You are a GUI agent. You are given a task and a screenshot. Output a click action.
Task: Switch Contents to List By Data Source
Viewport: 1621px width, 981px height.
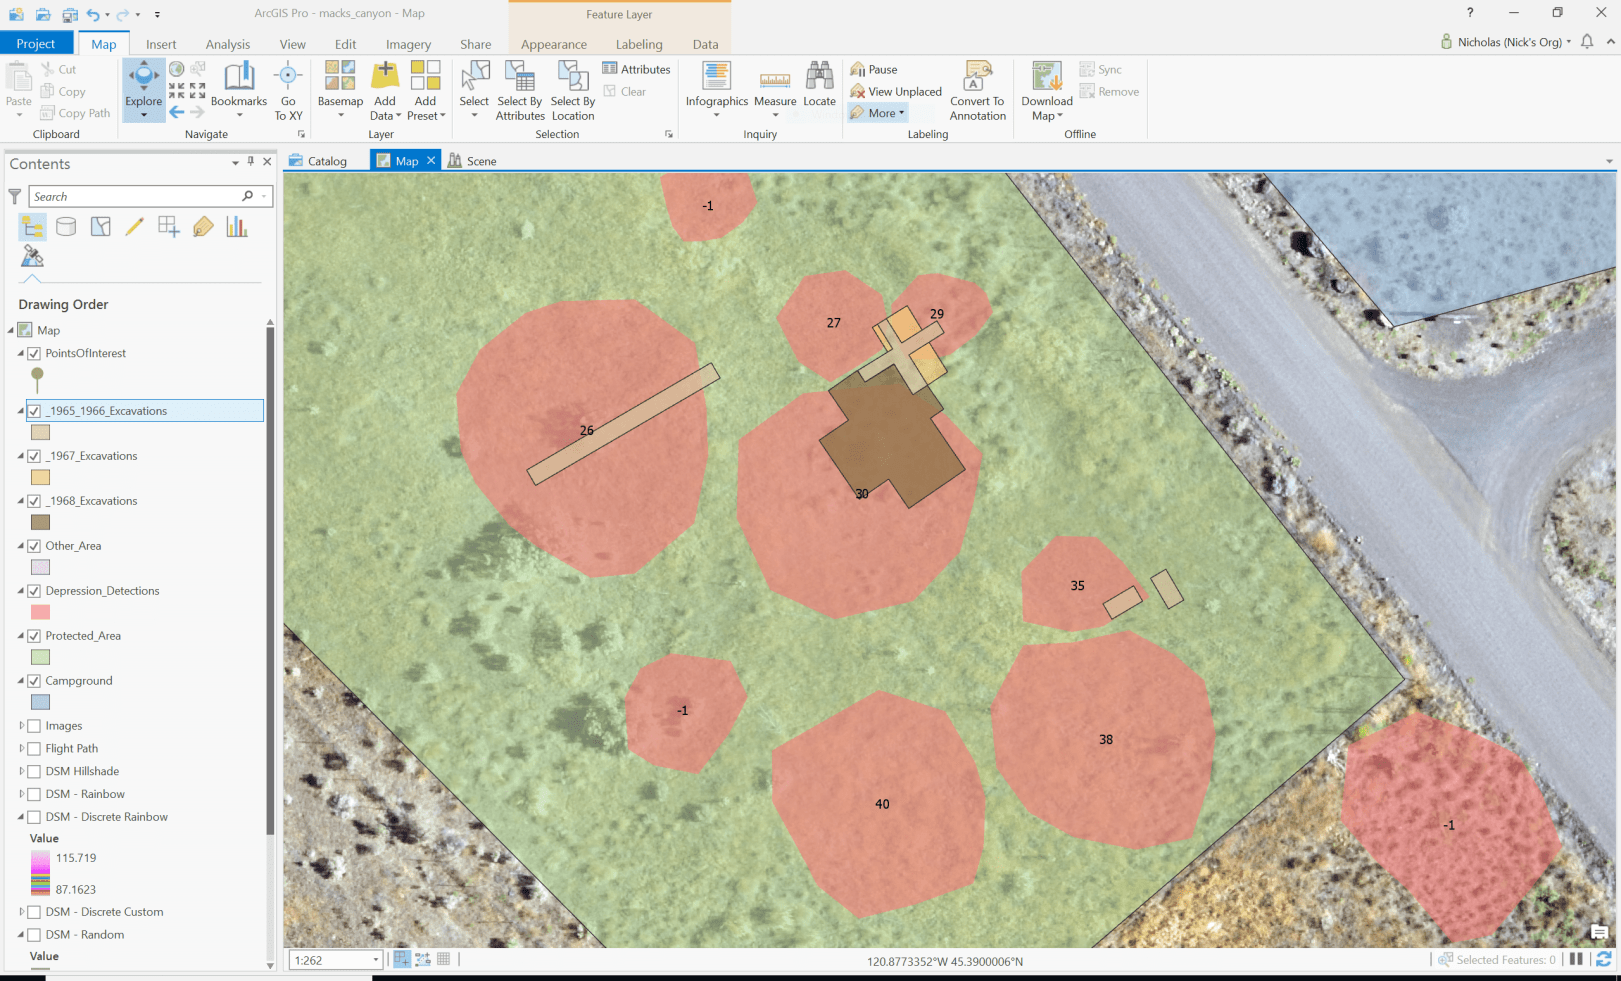[x=66, y=226]
